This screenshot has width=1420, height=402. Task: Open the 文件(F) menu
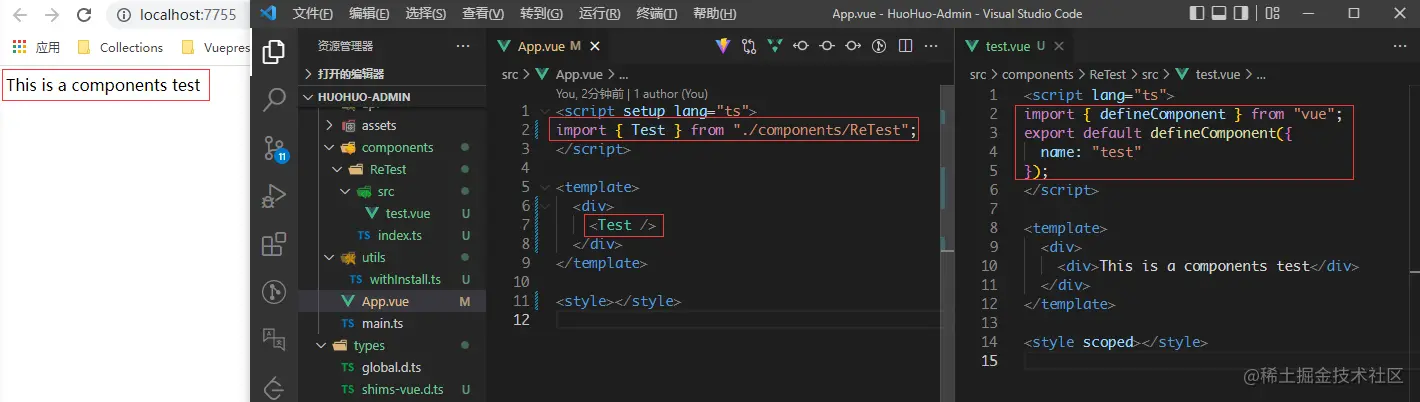[313, 14]
